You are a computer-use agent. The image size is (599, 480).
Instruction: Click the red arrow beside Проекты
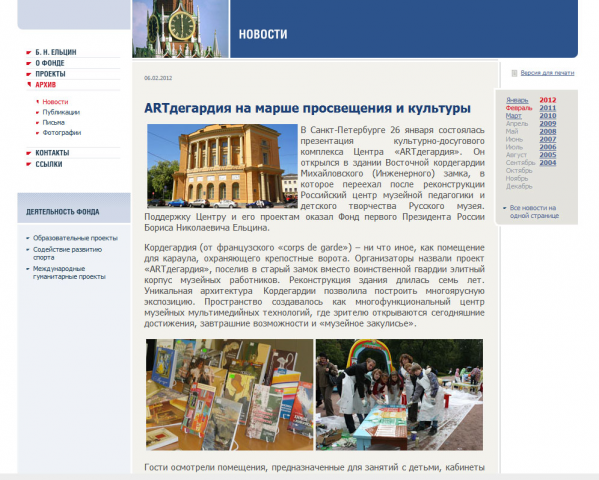point(29,74)
